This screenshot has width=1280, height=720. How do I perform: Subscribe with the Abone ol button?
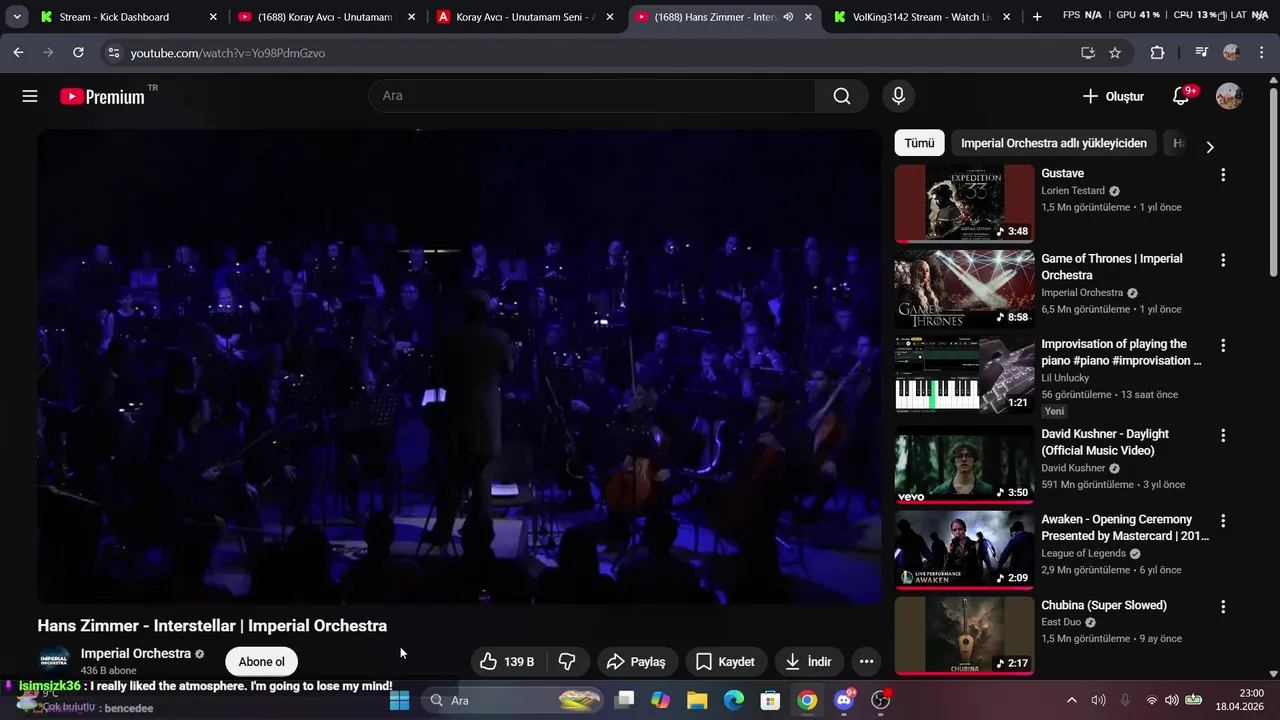261,661
